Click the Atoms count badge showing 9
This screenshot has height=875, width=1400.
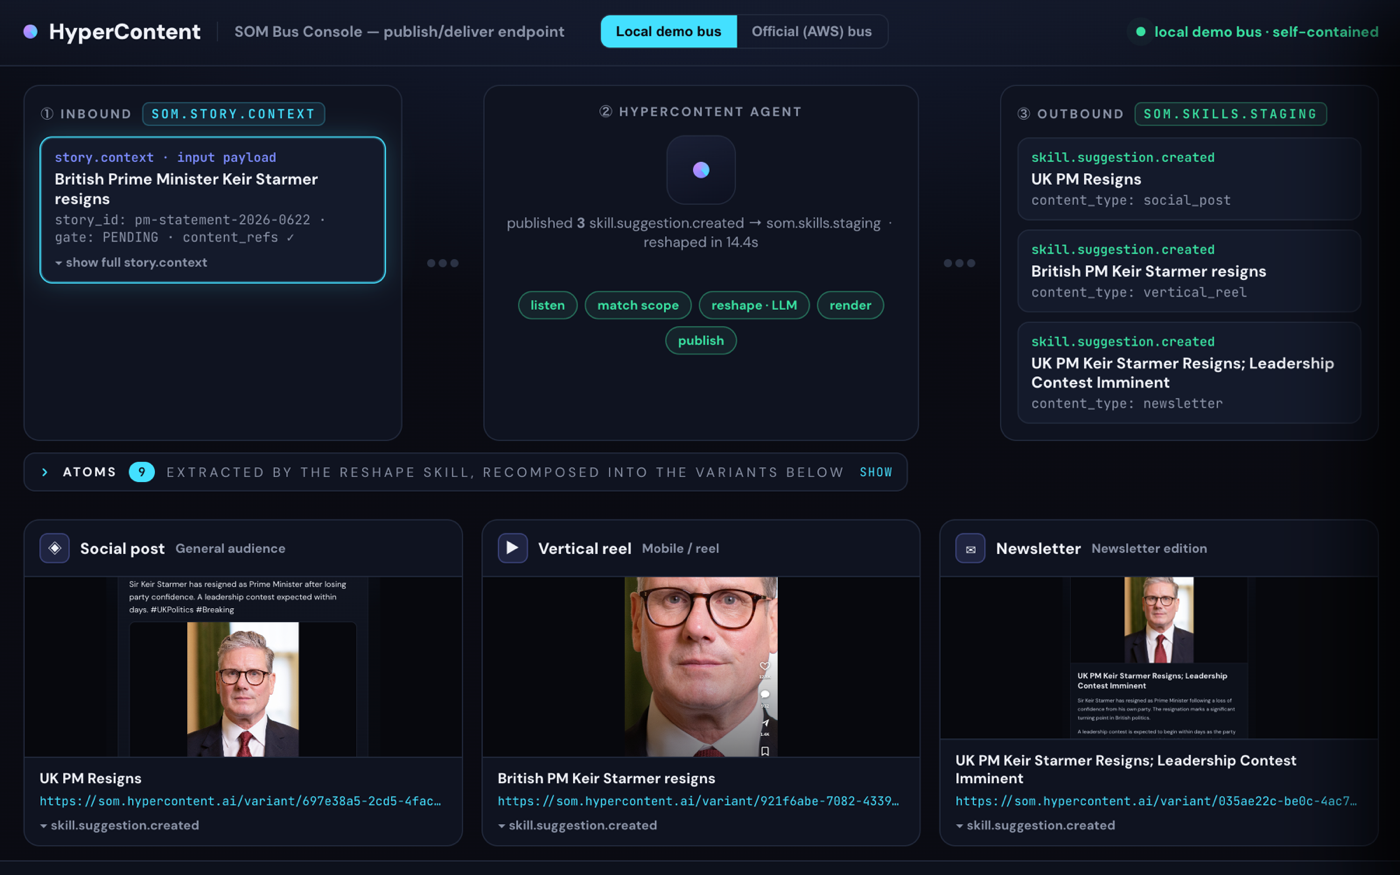pos(142,472)
